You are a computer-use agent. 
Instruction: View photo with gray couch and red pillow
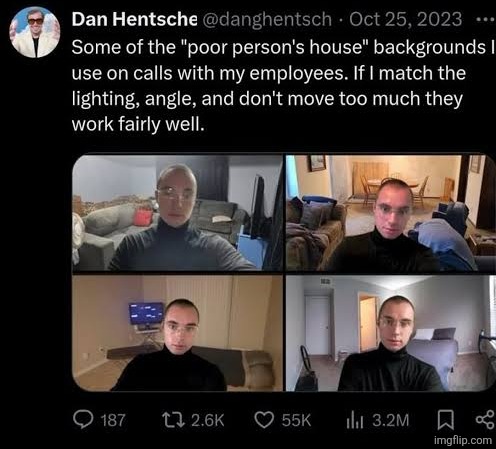177,213
